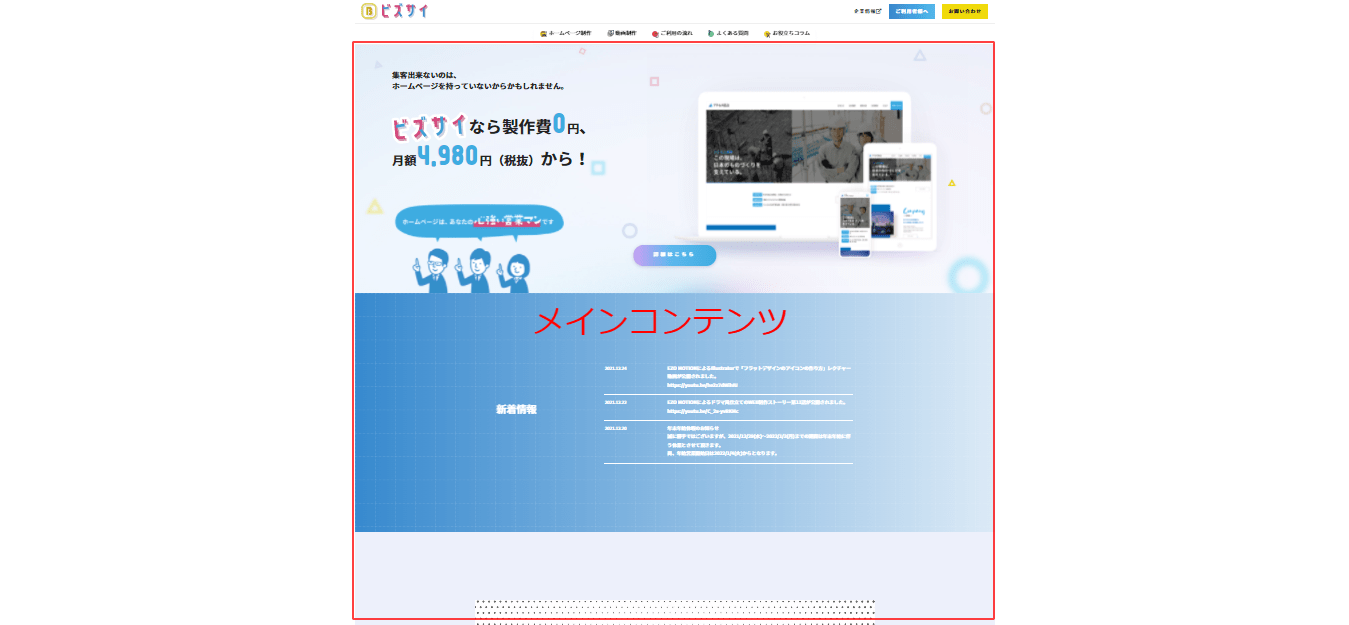Image resolution: width=1349 pixels, height=625 pixels.
Task: Open the ご利用の流れ navigation item
Action: tap(672, 33)
